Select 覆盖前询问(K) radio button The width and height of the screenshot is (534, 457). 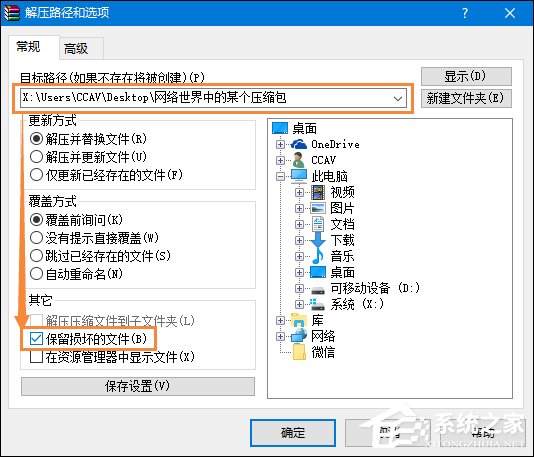coord(36,220)
